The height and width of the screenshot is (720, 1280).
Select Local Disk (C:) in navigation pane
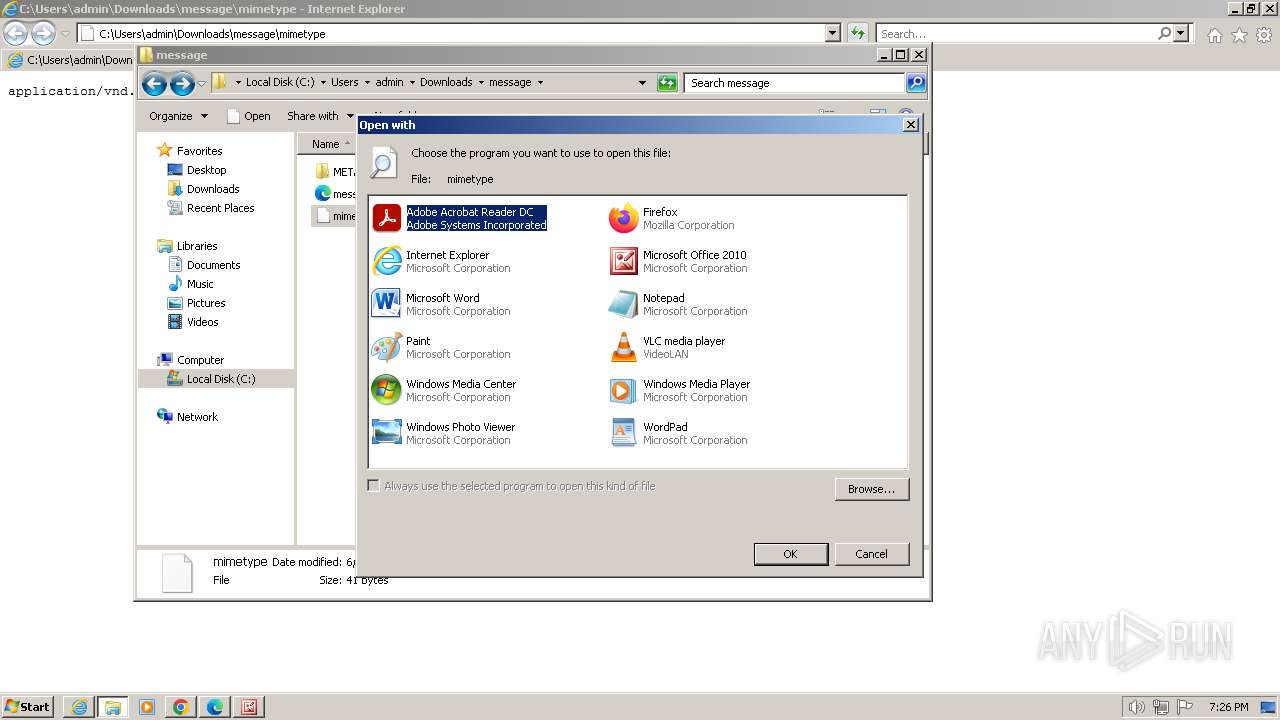pyautogui.click(x=220, y=379)
